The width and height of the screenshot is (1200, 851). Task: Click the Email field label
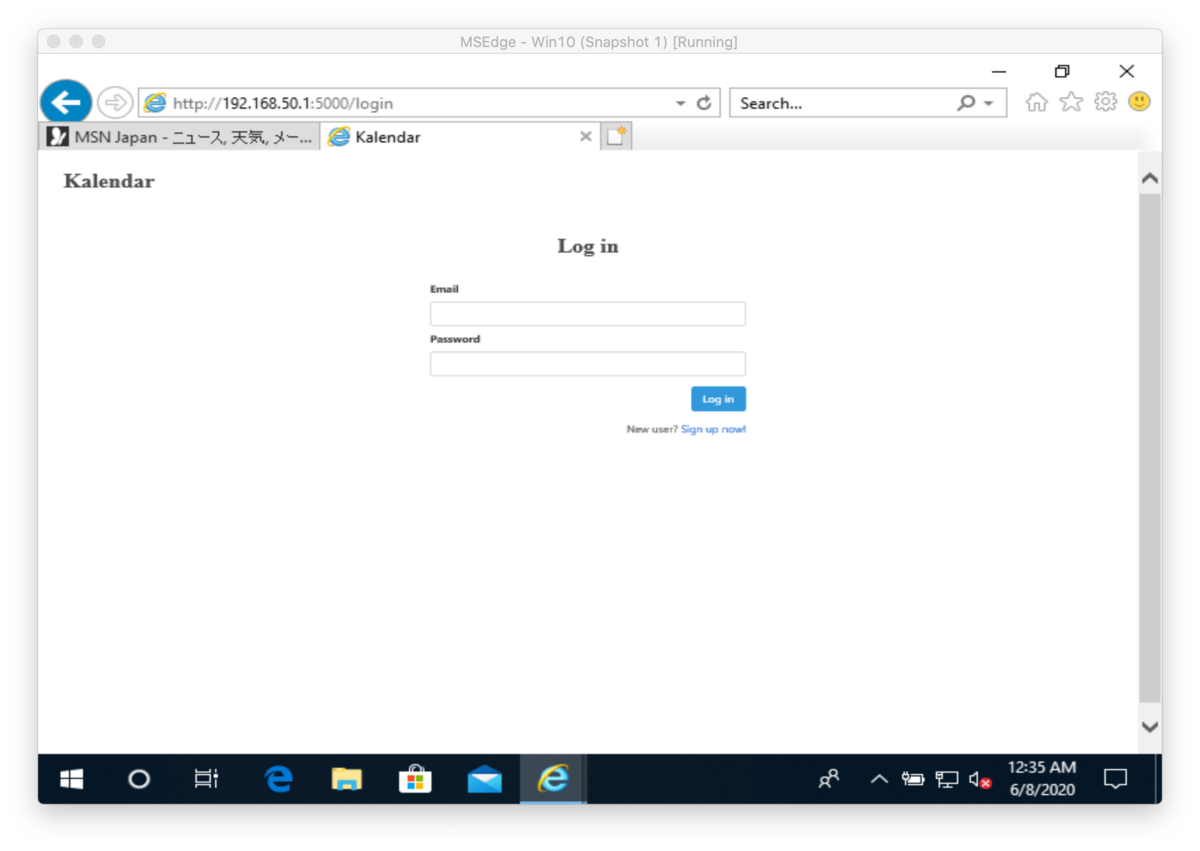[444, 289]
